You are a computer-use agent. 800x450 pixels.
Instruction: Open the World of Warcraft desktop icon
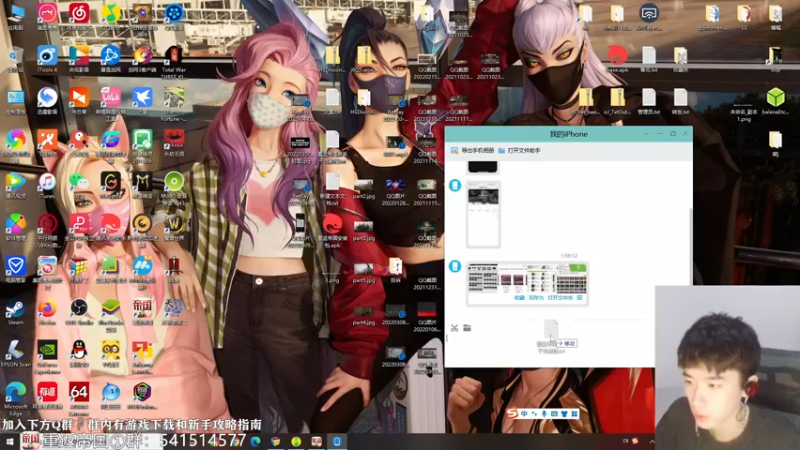click(x=173, y=228)
